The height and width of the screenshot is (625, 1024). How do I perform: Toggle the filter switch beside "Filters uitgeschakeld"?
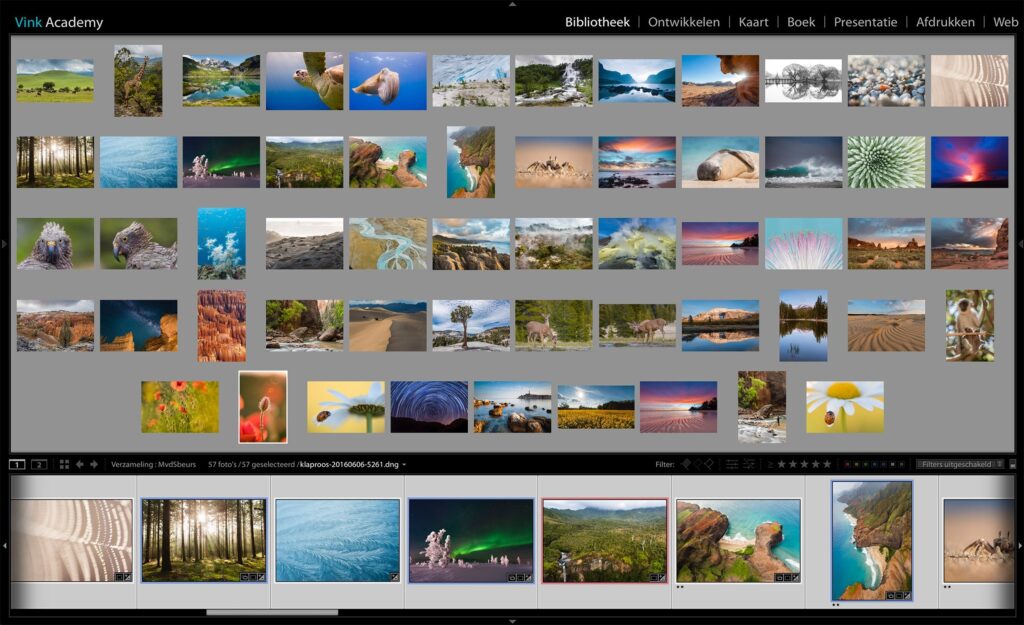click(1013, 464)
